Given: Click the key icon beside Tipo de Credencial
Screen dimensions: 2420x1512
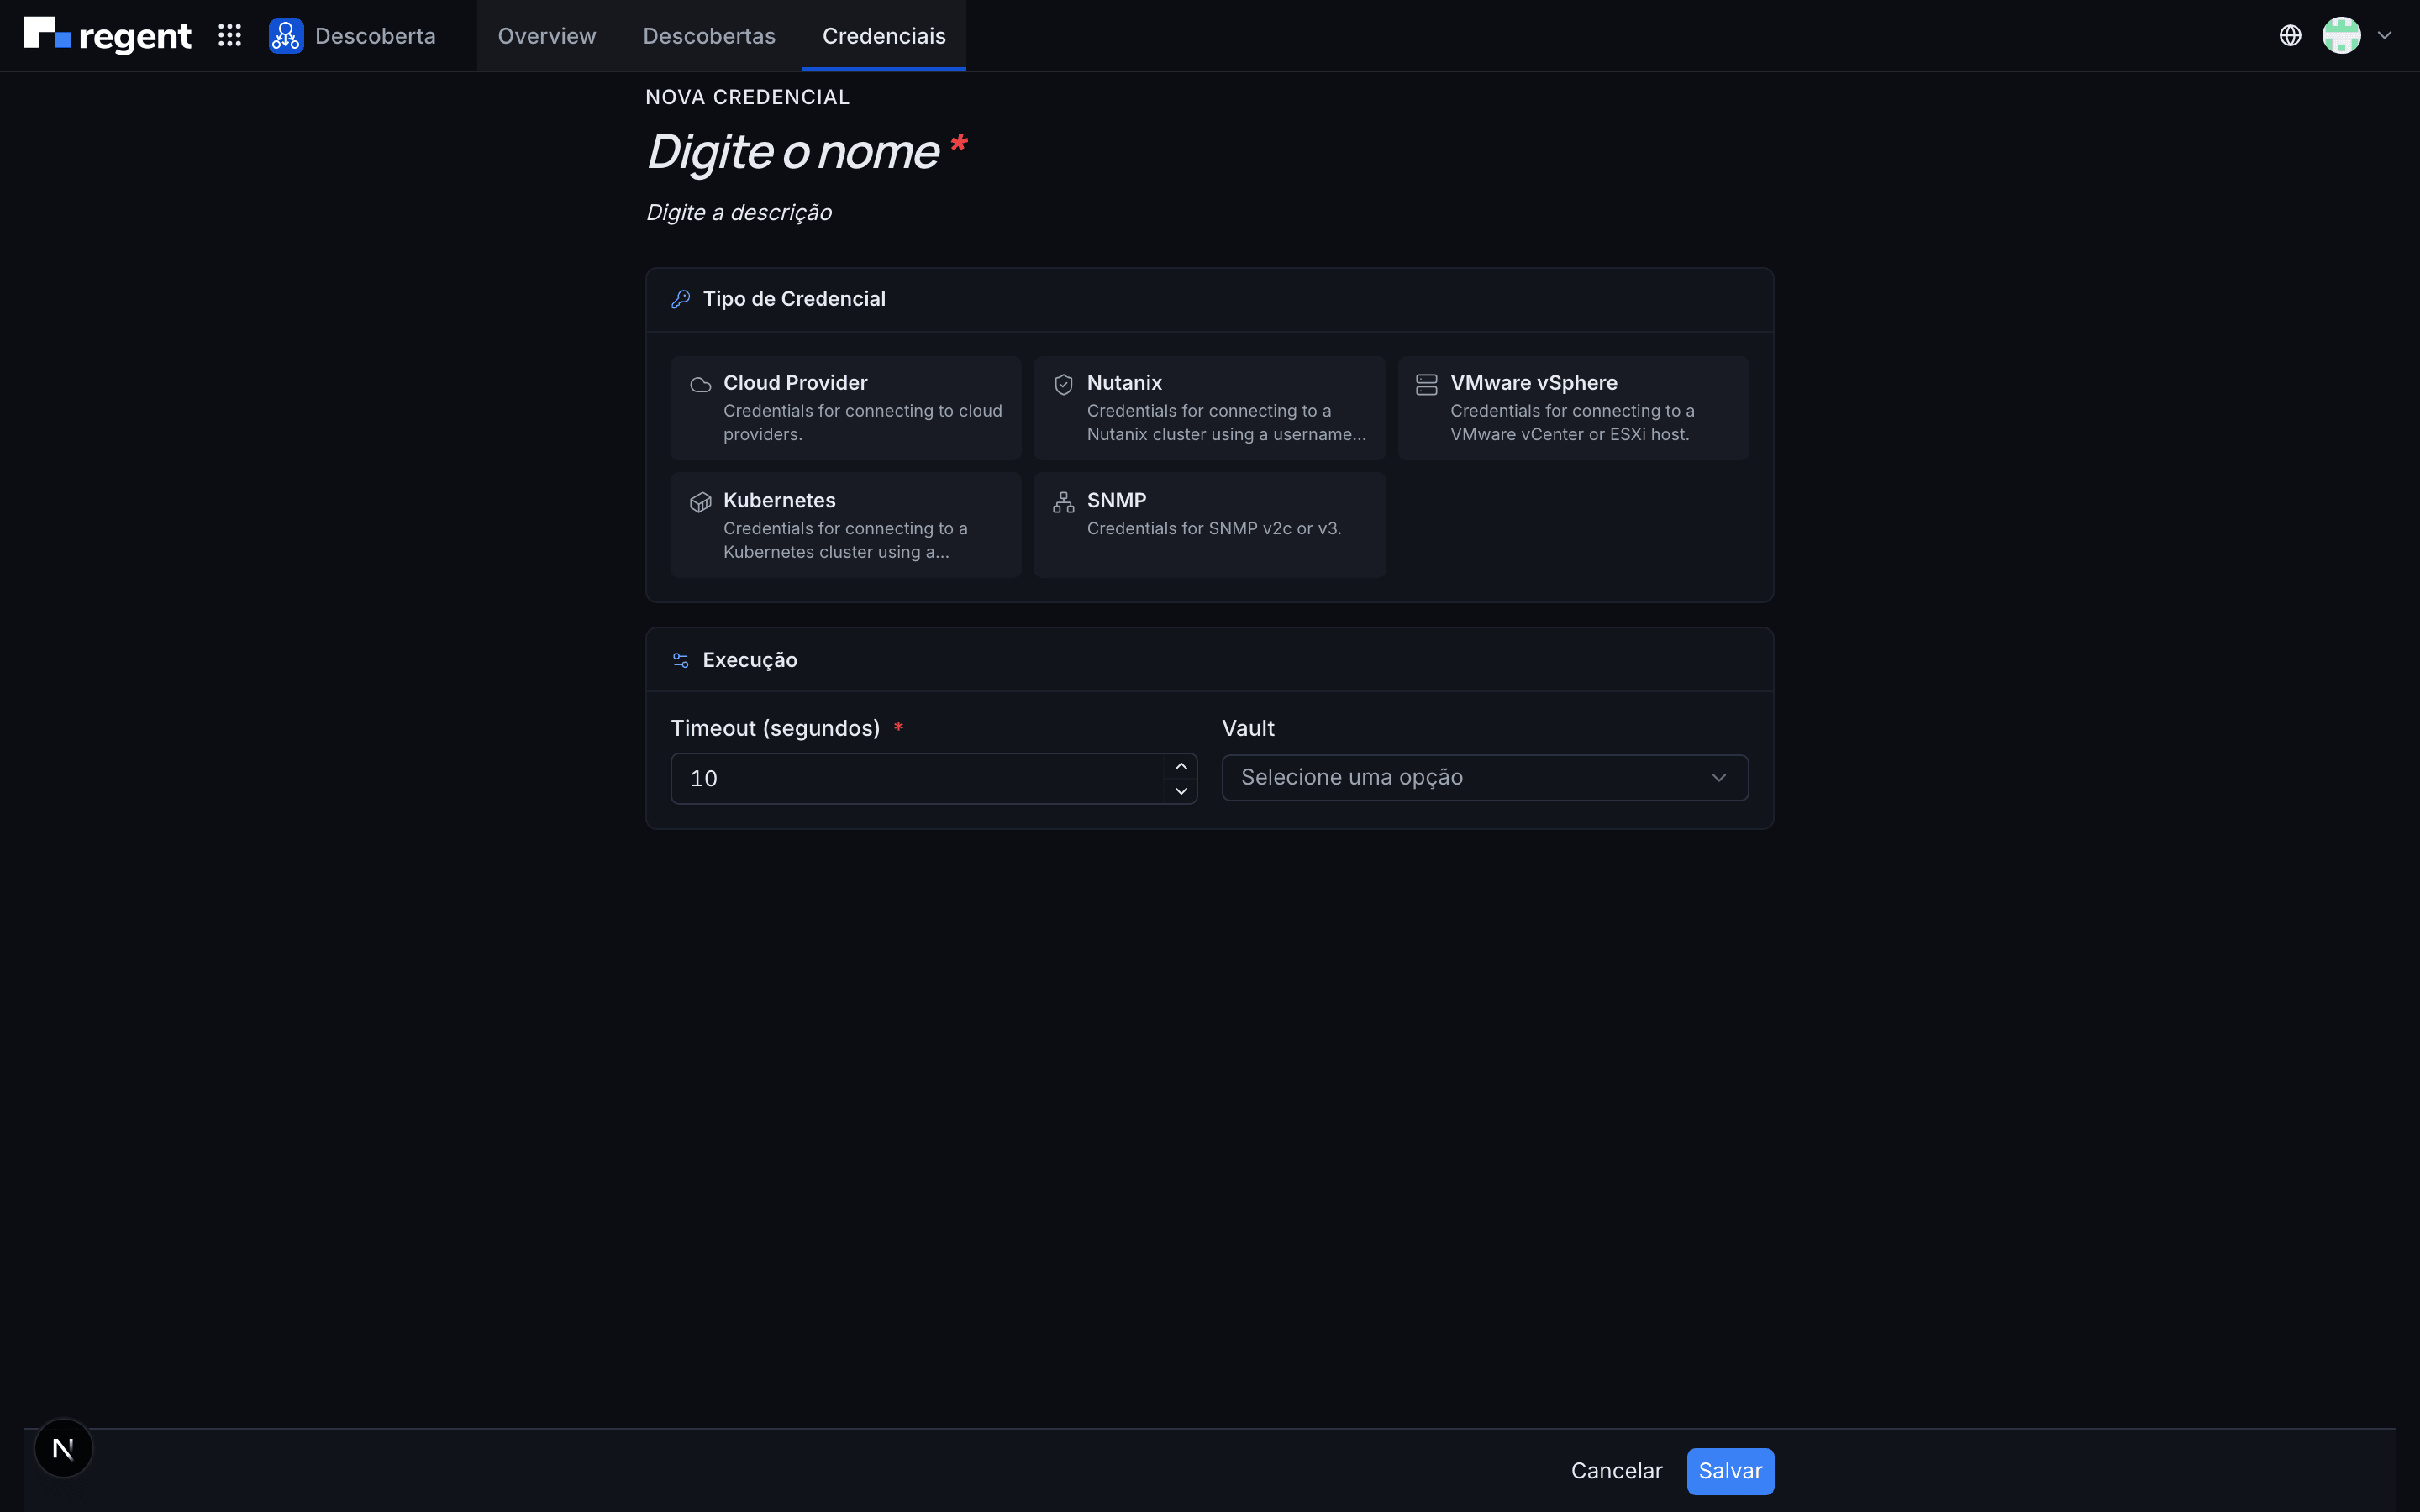Looking at the screenshot, I should pyautogui.click(x=681, y=299).
